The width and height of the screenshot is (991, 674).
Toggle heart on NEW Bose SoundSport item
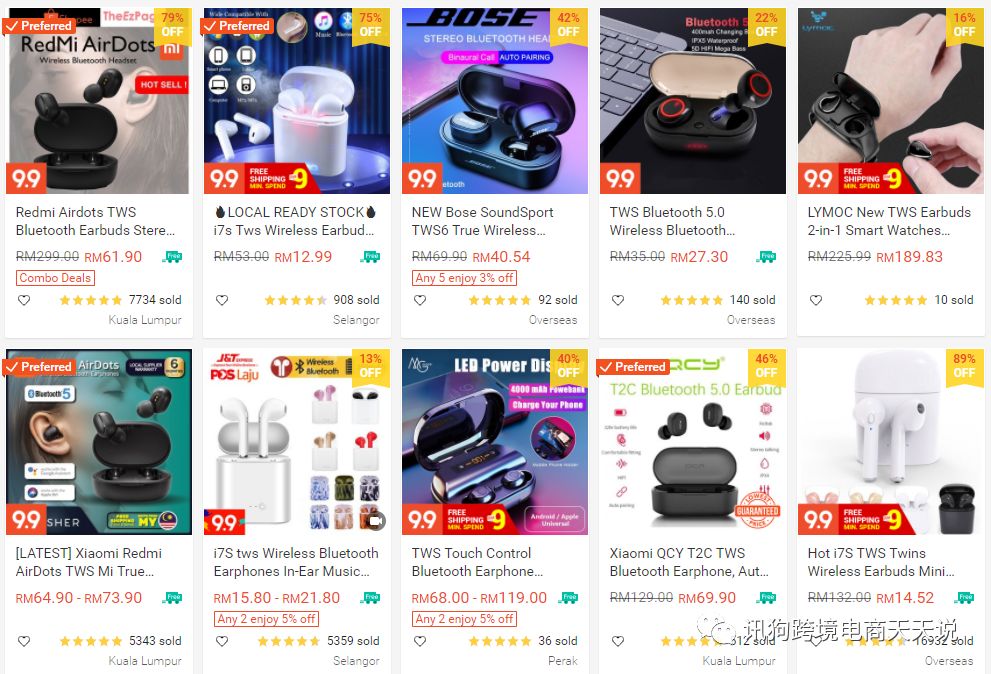(x=420, y=300)
